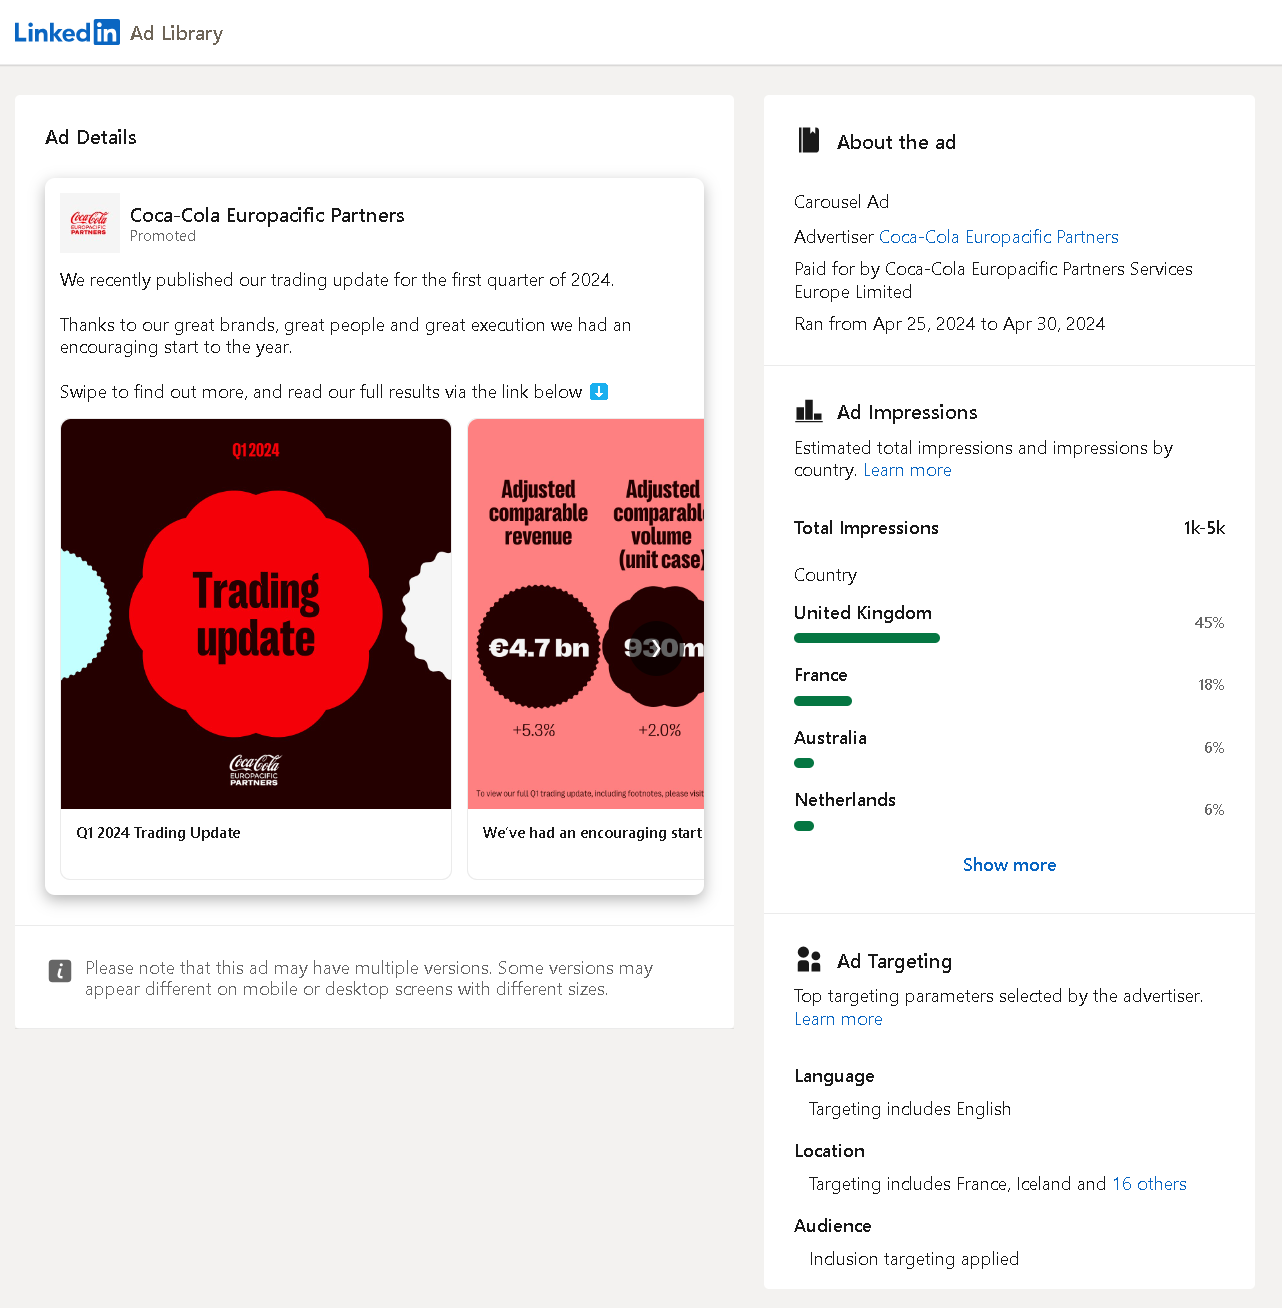Expand the 16 others location targeting list
Image resolution: width=1282 pixels, height=1308 pixels.
1148,1183
